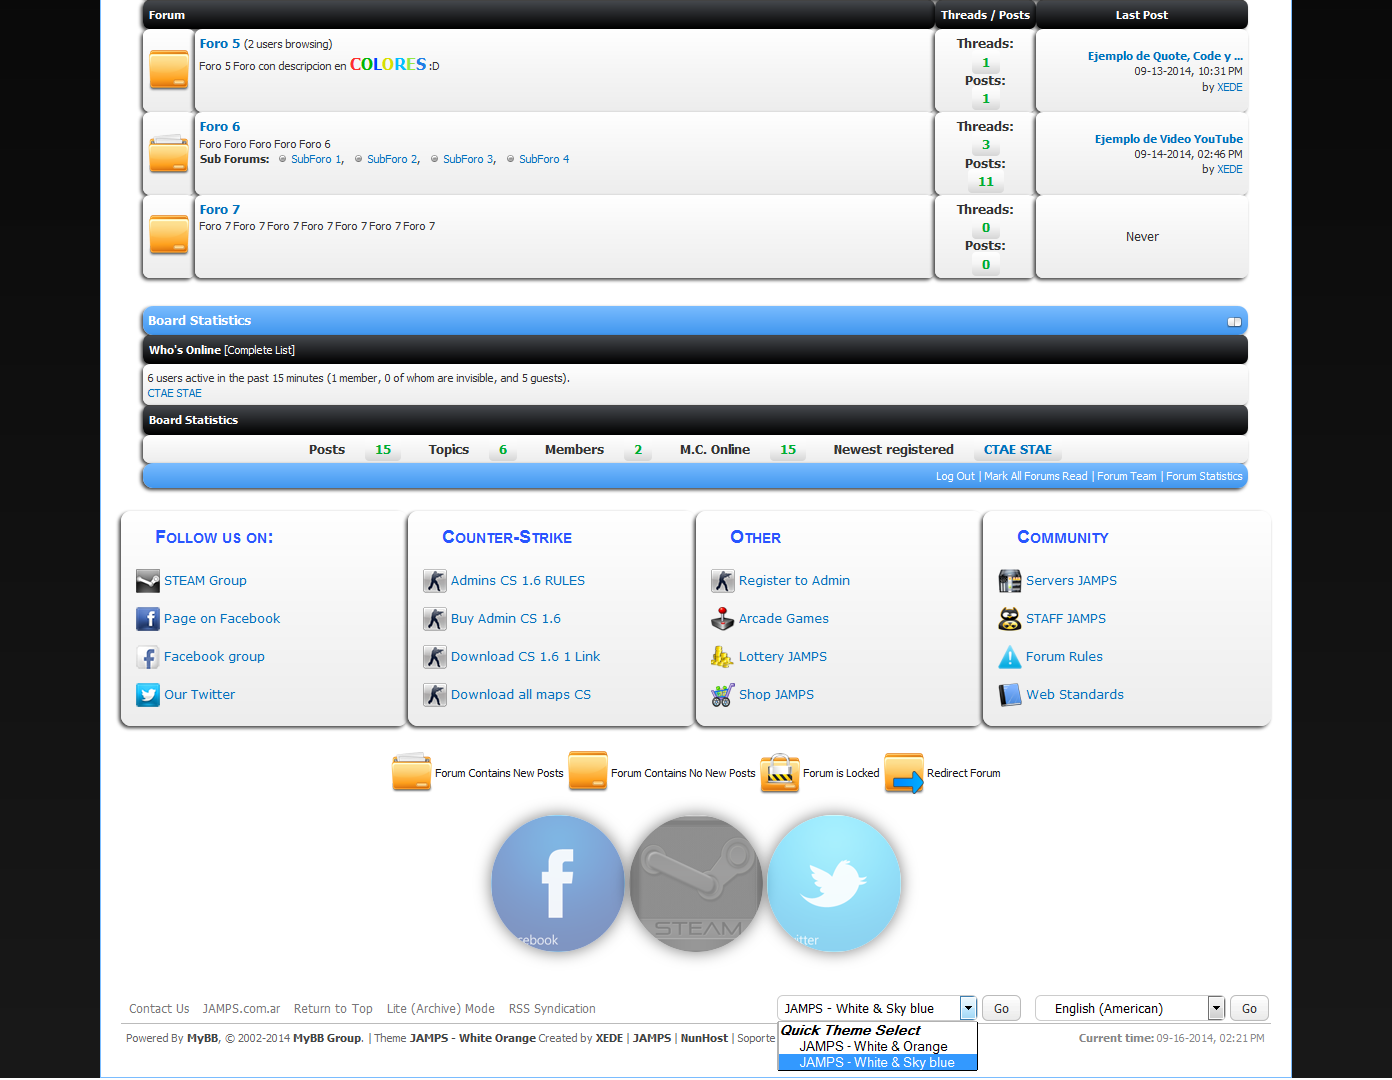The height and width of the screenshot is (1080, 1392).
Task: Open SubForo 4 link
Action: [544, 159]
